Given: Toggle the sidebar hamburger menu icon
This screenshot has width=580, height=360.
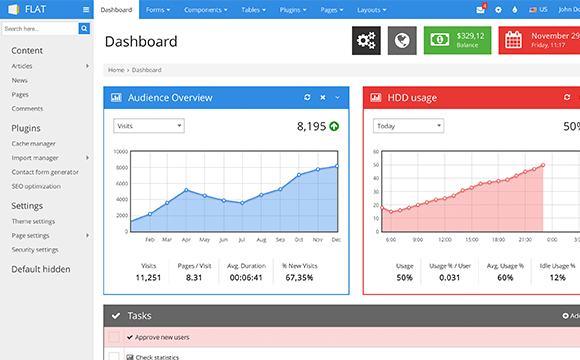Looking at the screenshot, I should (x=86, y=10).
